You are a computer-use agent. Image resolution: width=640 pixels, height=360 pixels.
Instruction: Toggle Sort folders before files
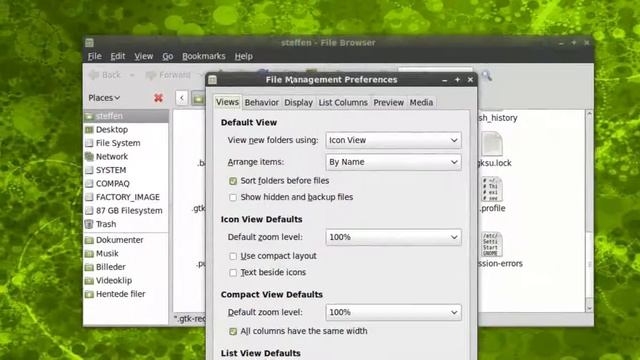pos(233,181)
